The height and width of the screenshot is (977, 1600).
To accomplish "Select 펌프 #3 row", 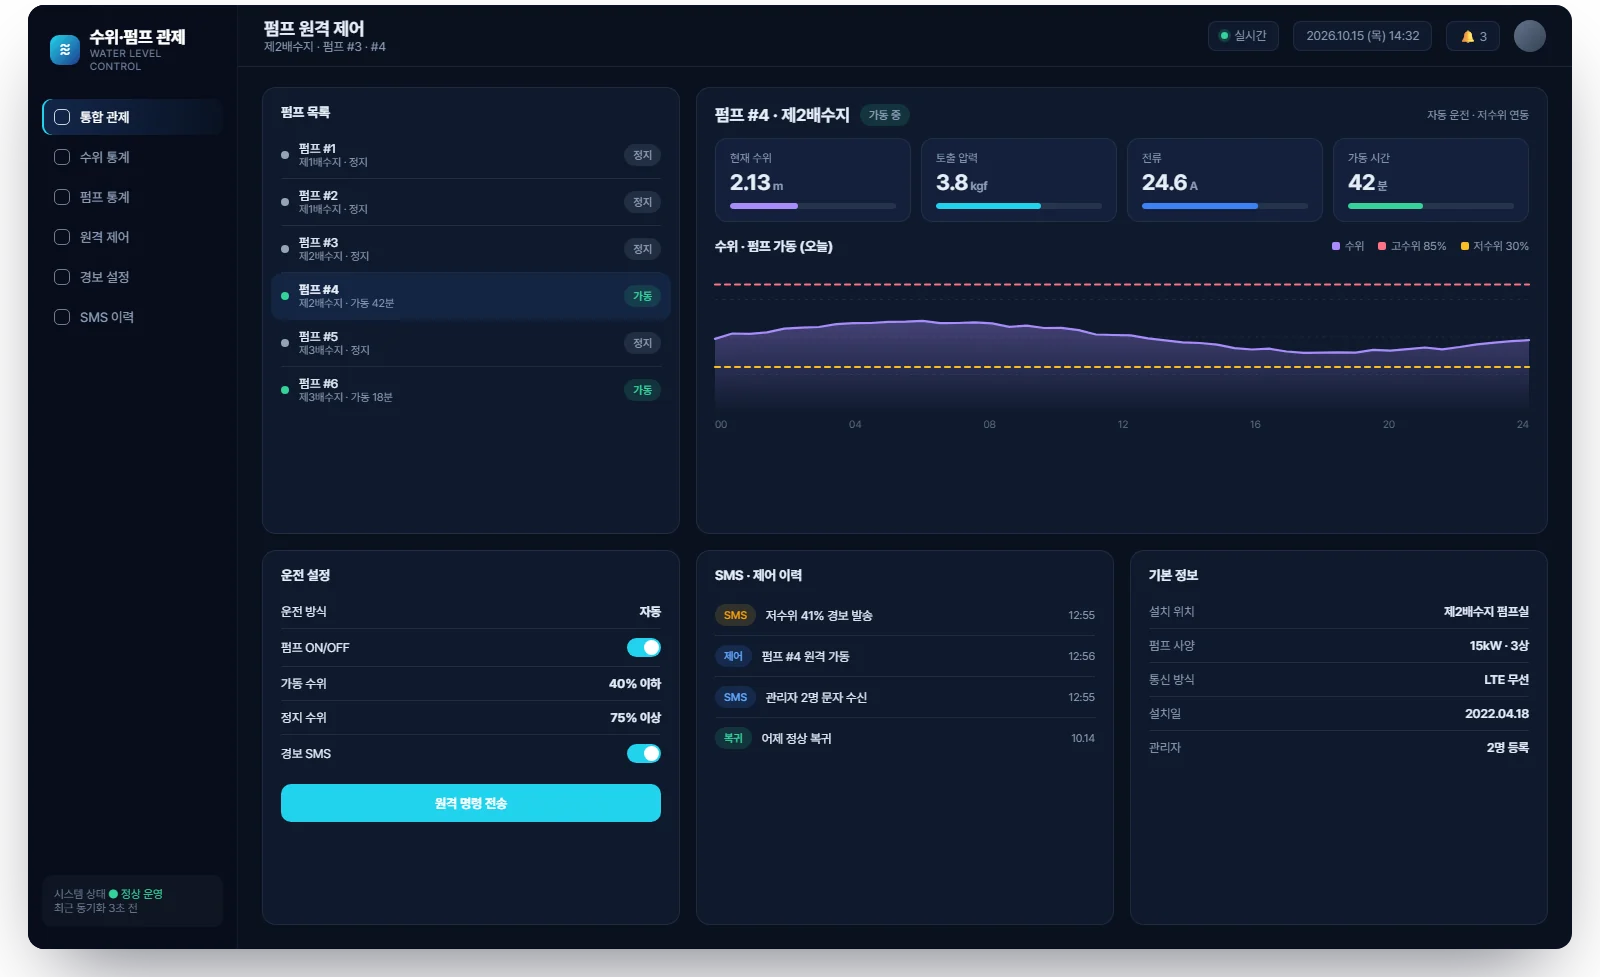I will pos(471,249).
